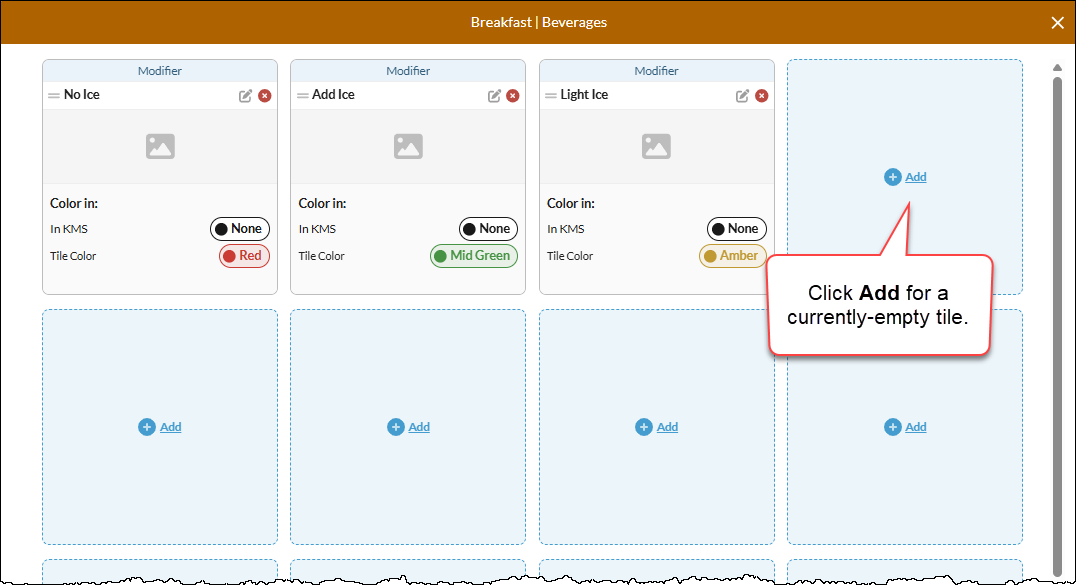This screenshot has height=585, width=1076.
Task: Select the Light Ice drag handle
Action: point(550,95)
